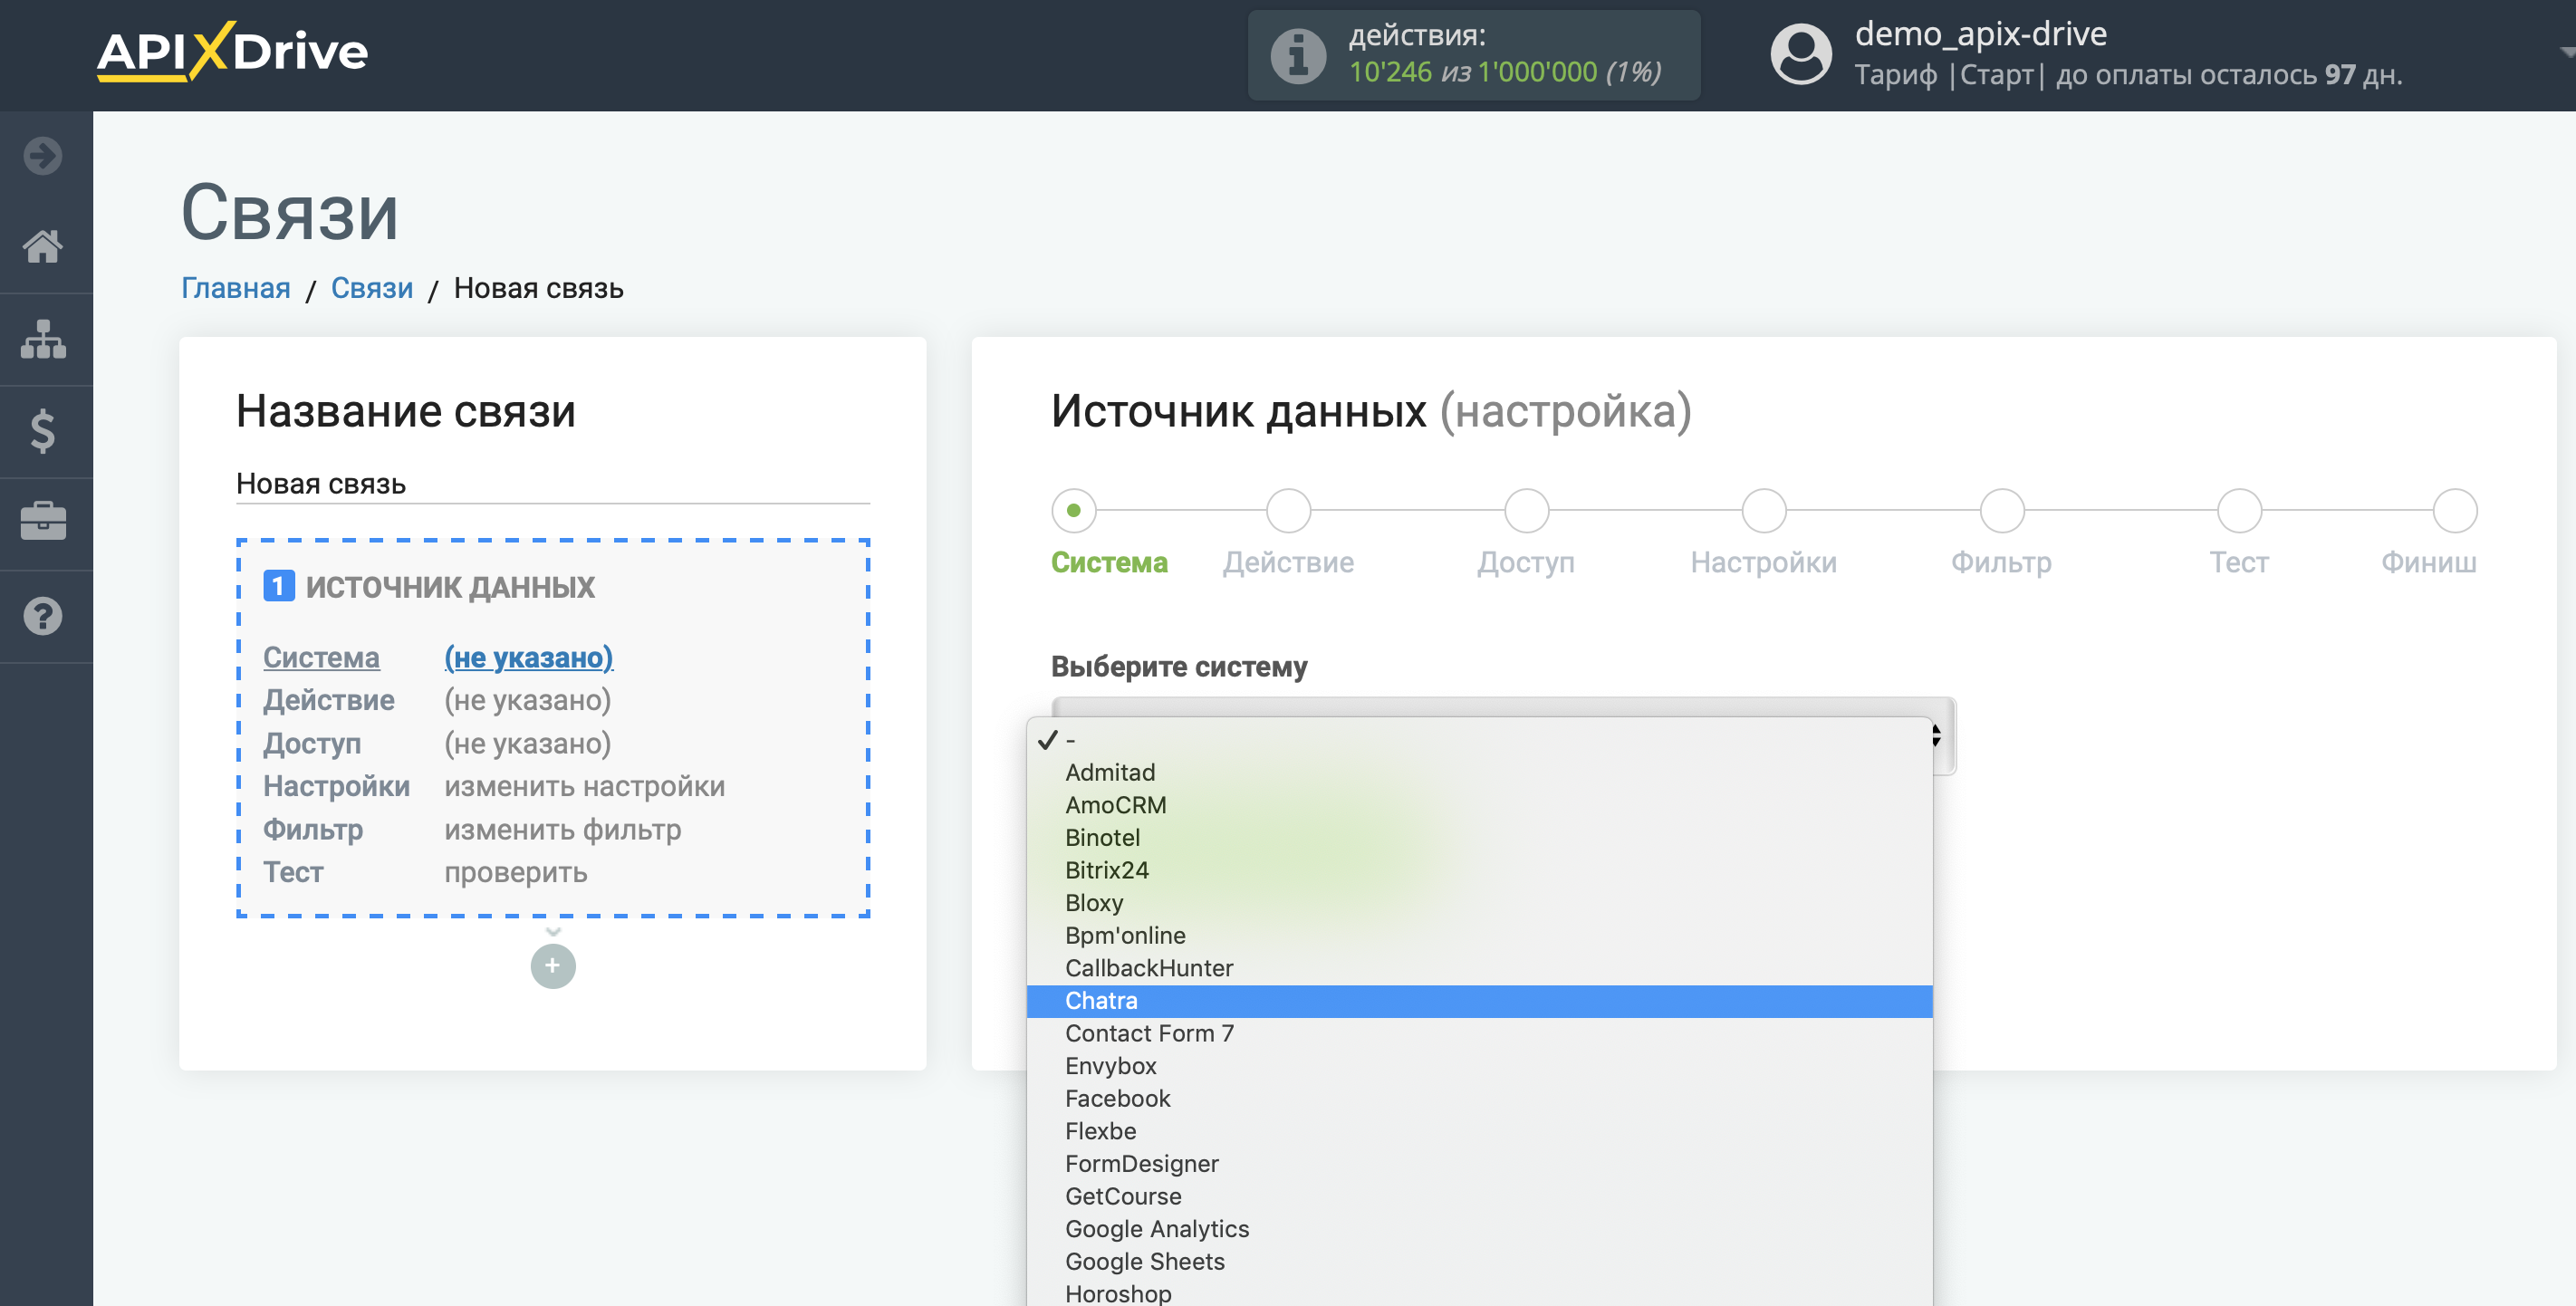Choose Binotel from the system list
2576x1306 pixels.
[x=1480, y=838]
